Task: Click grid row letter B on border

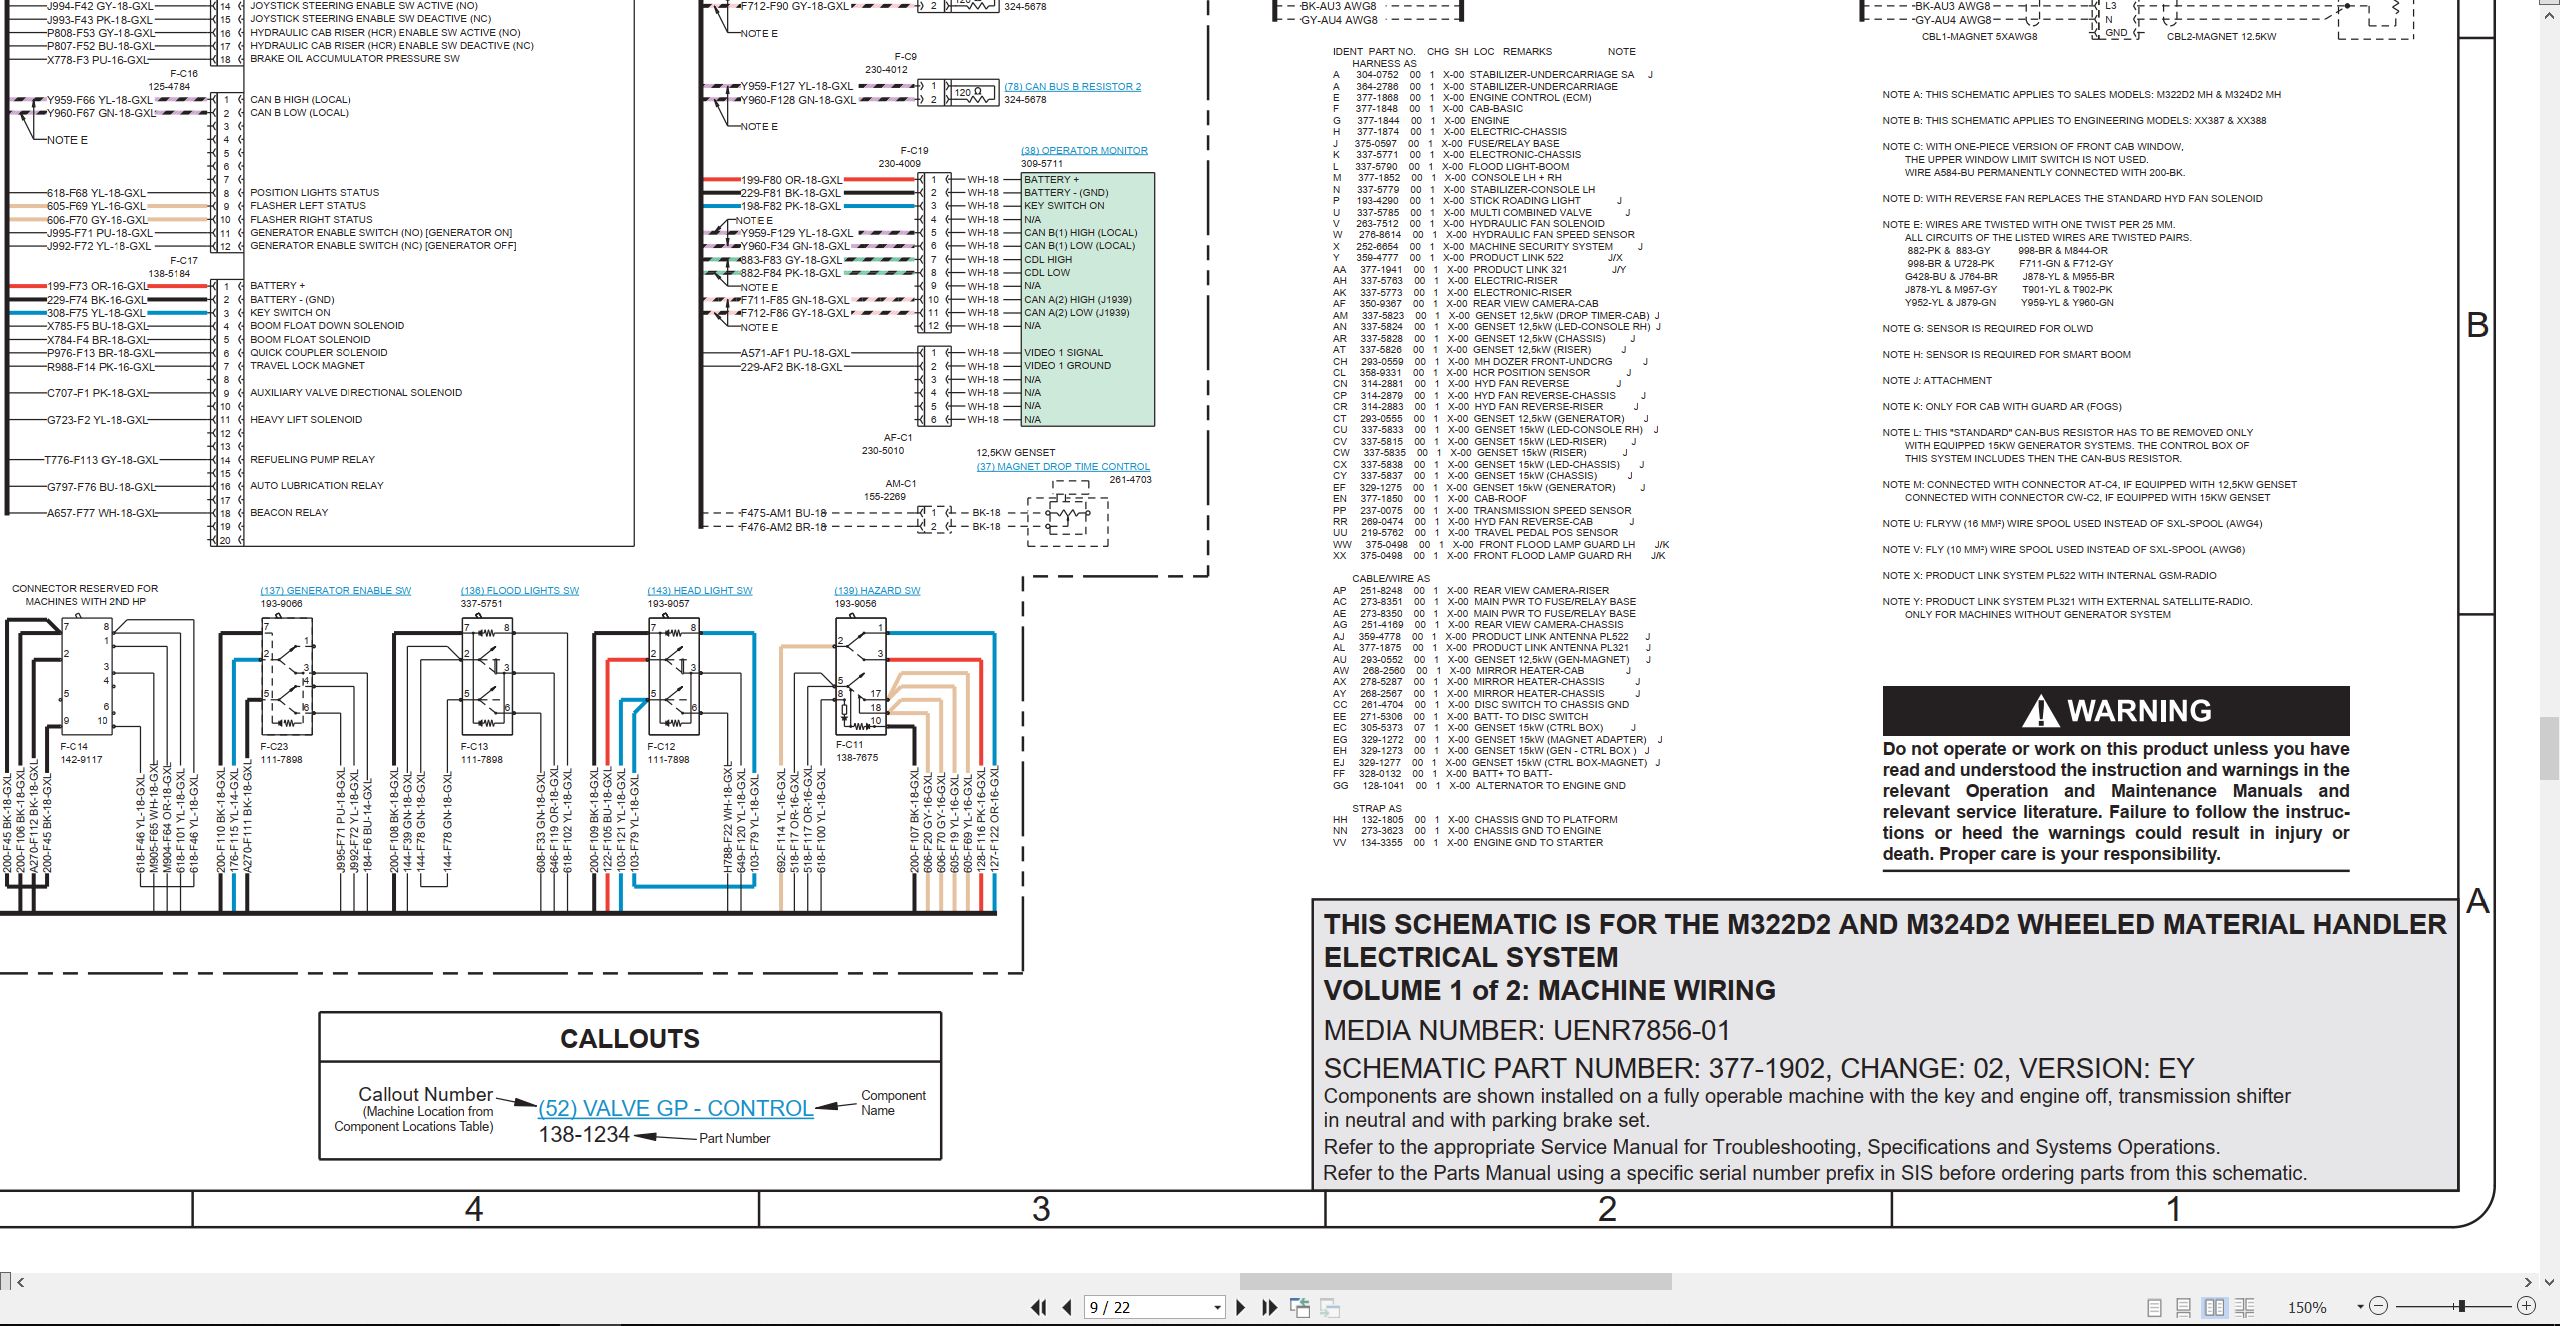Action: click(x=2478, y=325)
